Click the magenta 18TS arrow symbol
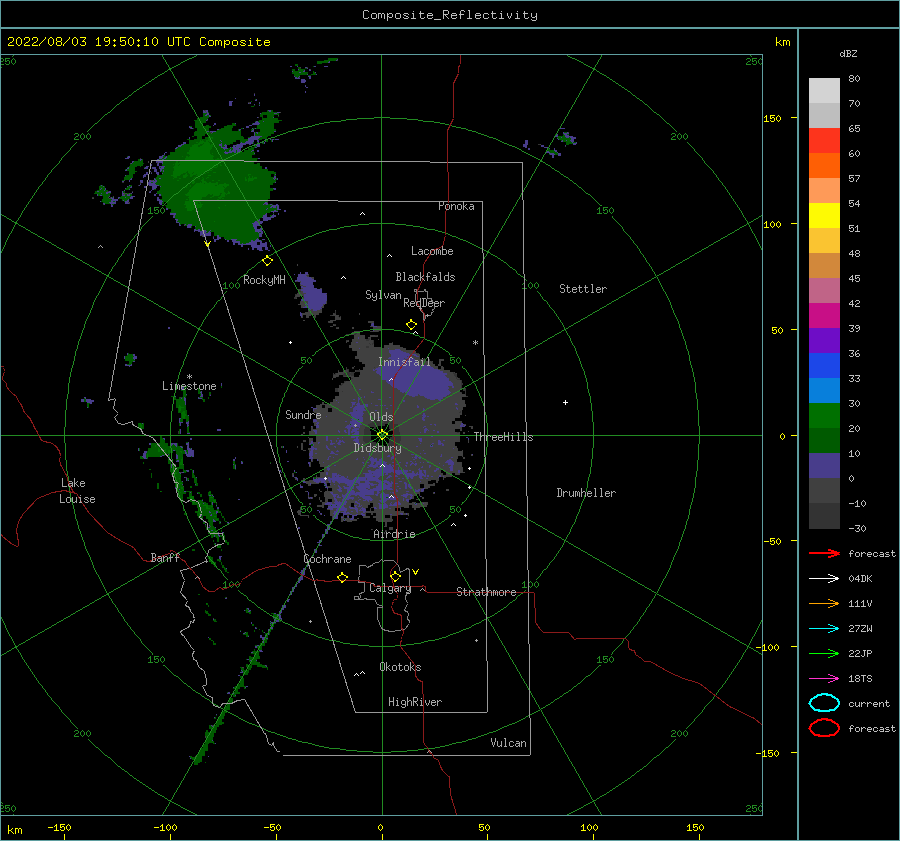The image size is (900, 841). click(x=824, y=679)
